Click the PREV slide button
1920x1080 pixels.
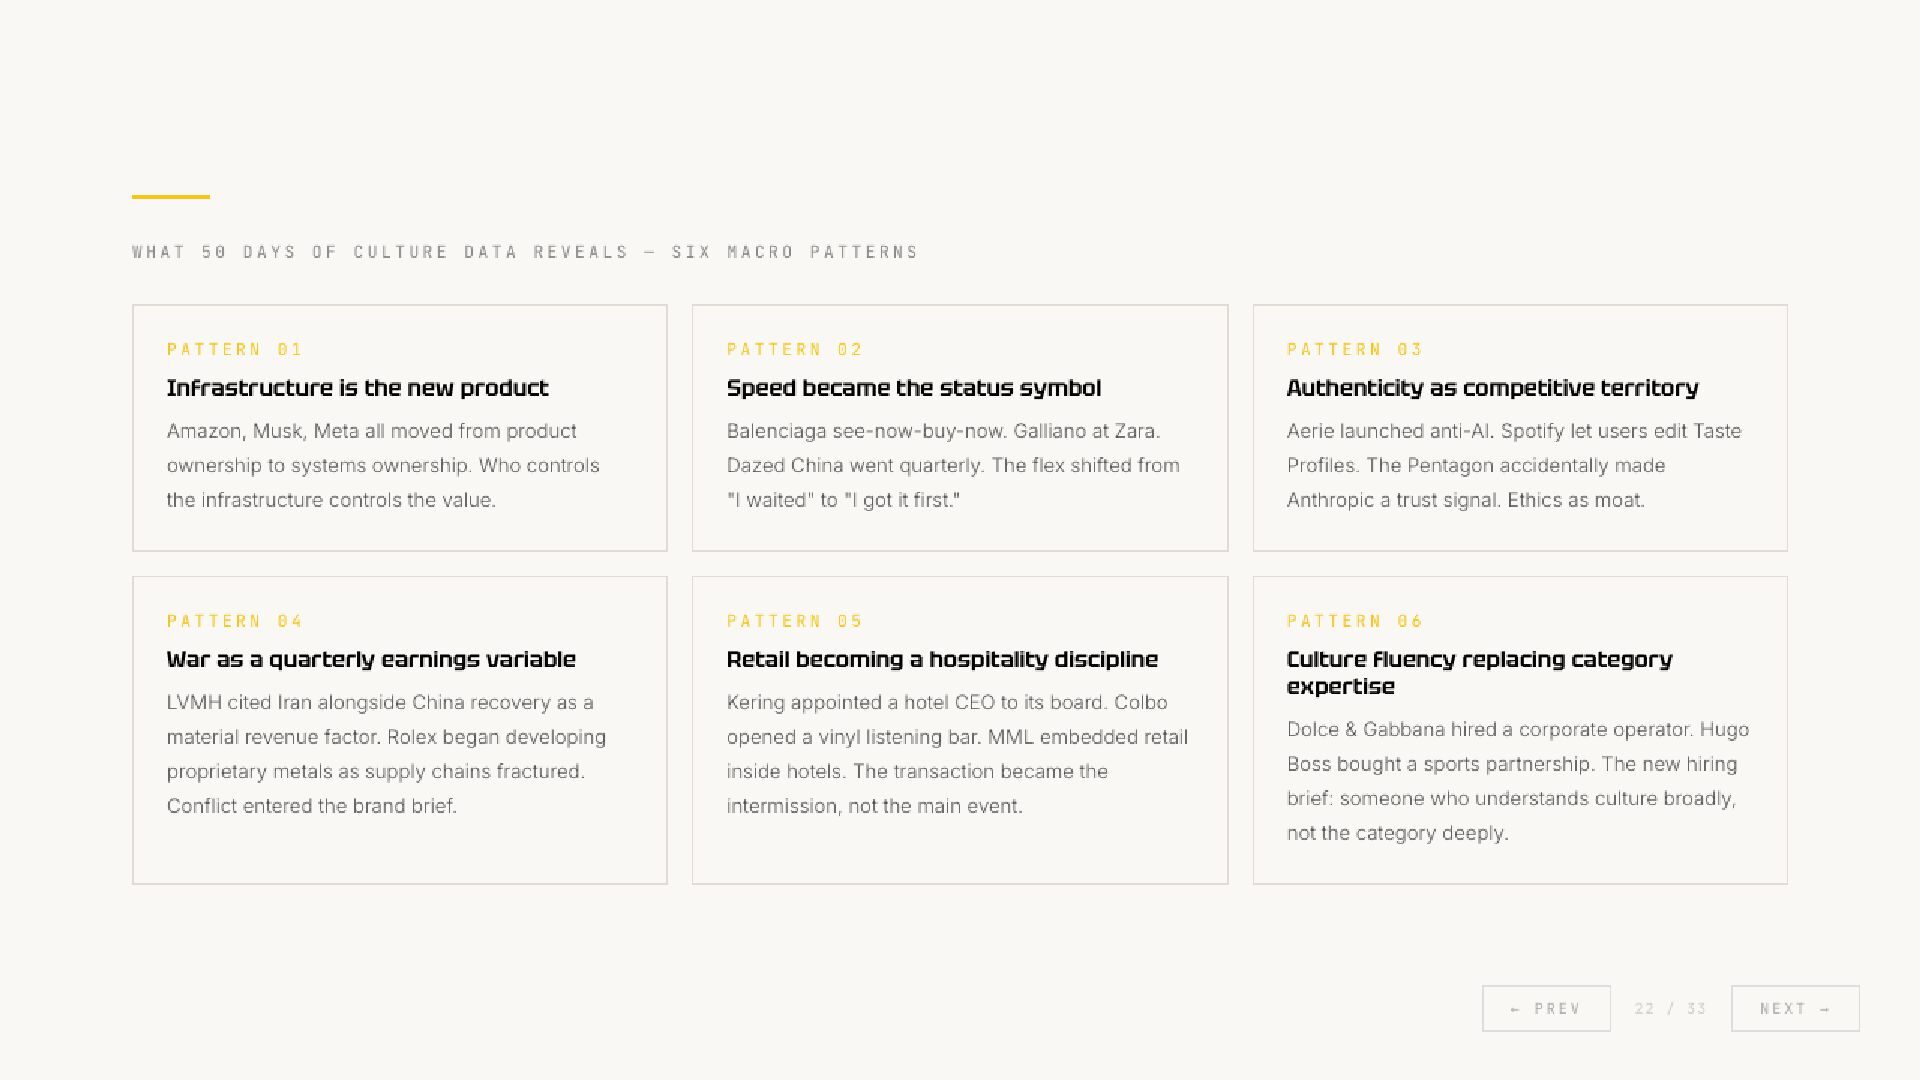[1546, 1008]
